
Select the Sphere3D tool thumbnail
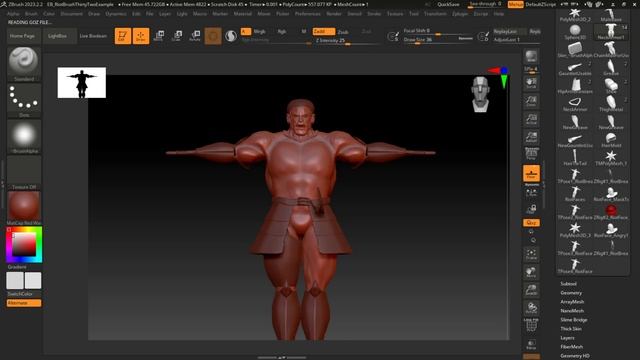pyautogui.click(x=575, y=32)
